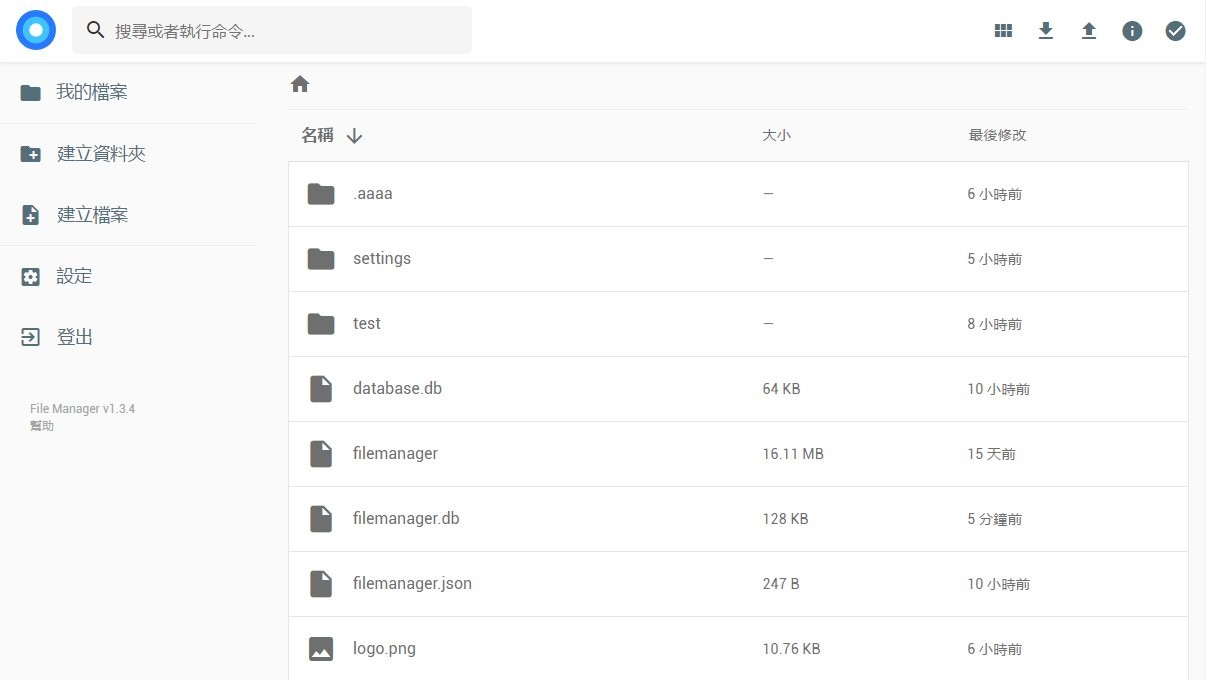Sort by 名稱 column header
The height and width of the screenshot is (680, 1206).
(317, 135)
